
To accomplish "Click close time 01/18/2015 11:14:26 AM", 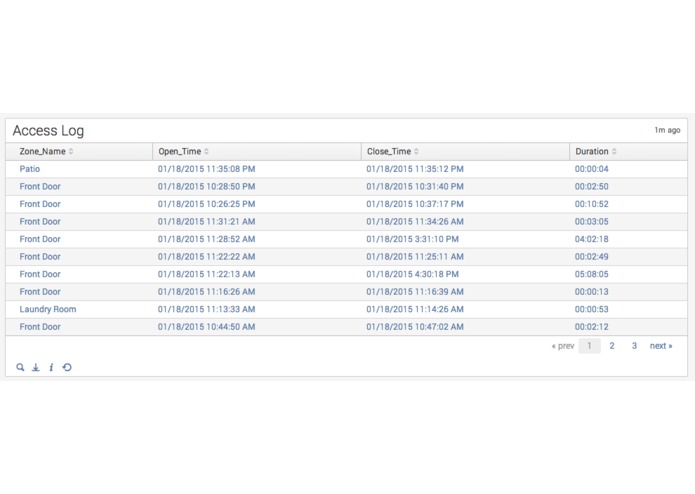I will click(x=415, y=309).
